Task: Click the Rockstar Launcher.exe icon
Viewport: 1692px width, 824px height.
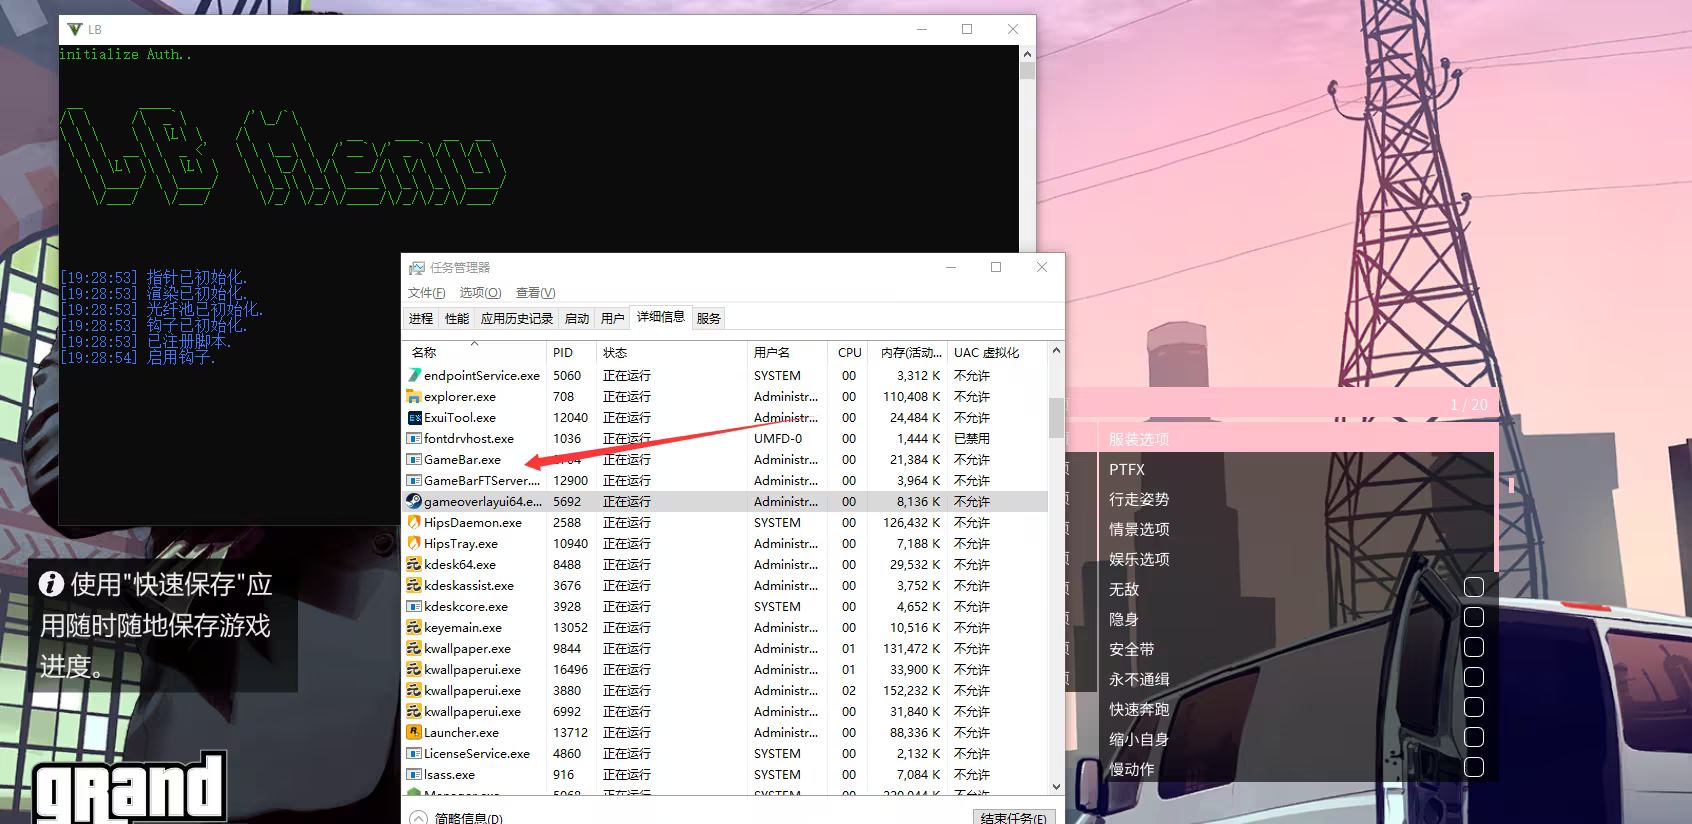Action: [414, 732]
